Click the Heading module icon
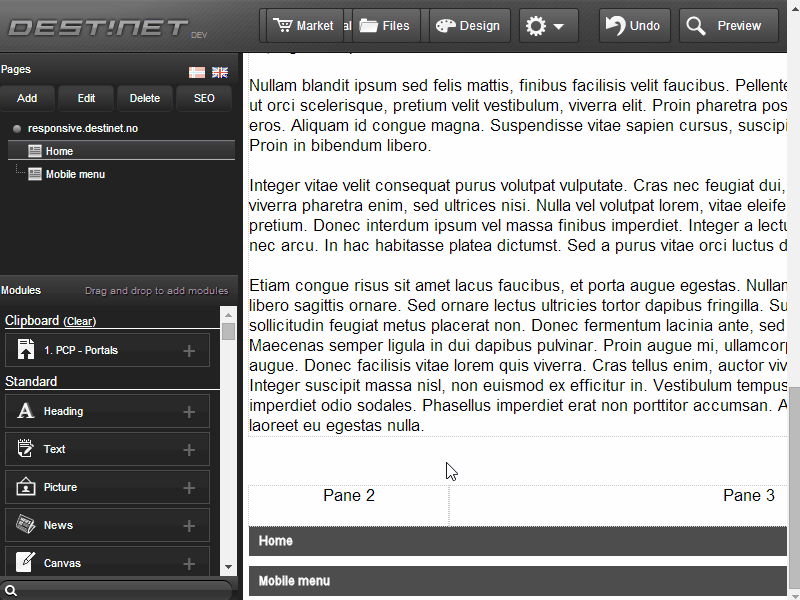 [26, 411]
